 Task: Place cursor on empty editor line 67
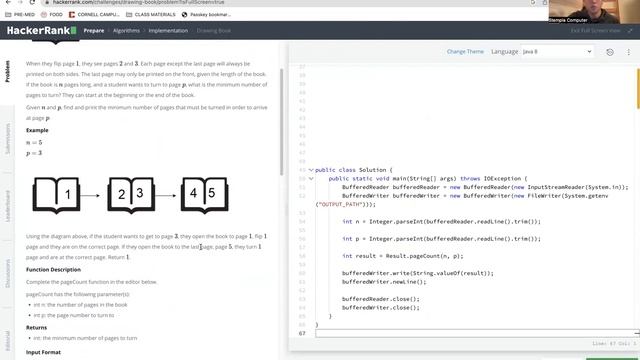[476, 333]
